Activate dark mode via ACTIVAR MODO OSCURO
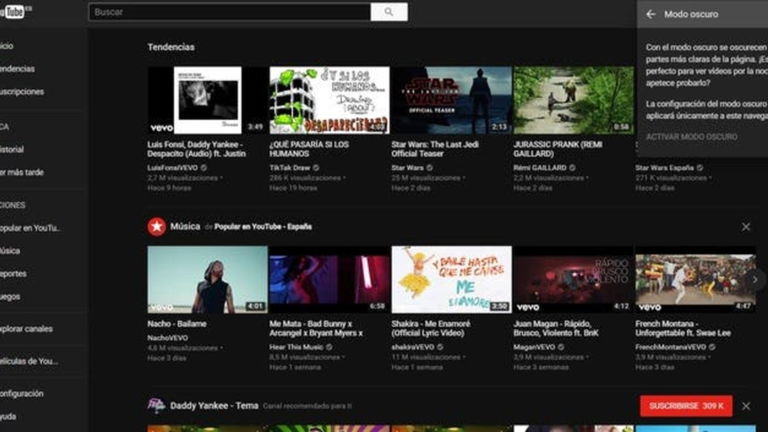768x432 pixels. click(x=690, y=136)
